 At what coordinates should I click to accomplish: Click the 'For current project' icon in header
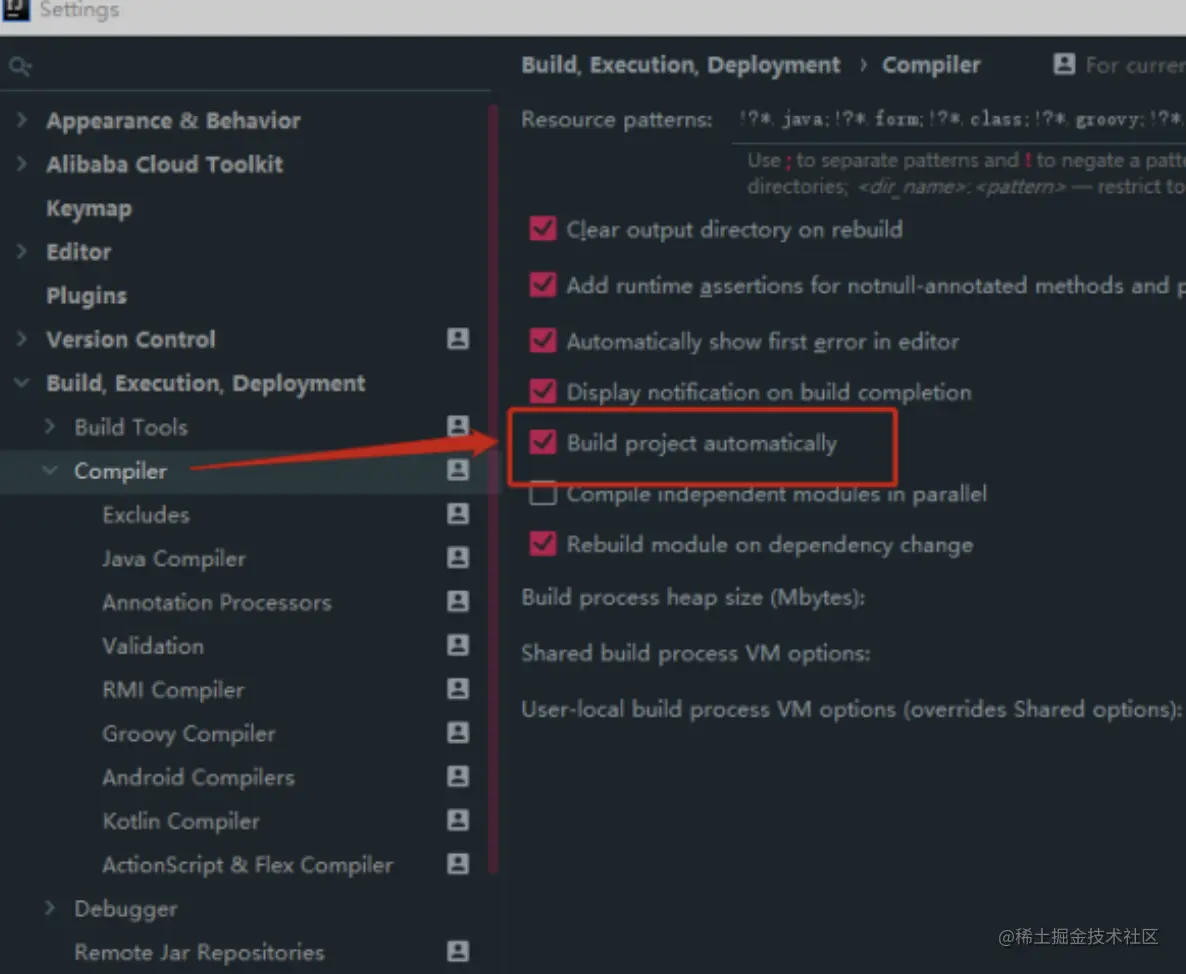(x=1064, y=64)
